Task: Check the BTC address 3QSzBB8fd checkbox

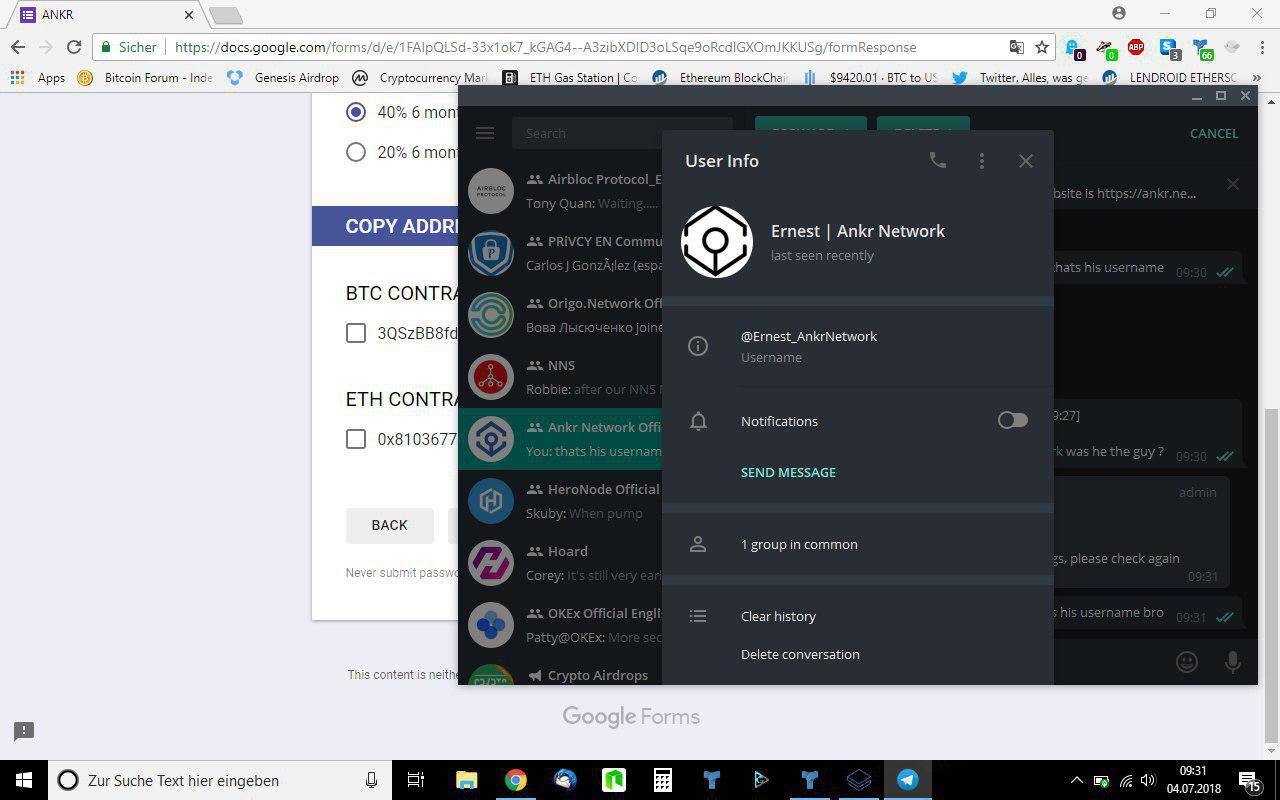Action: coord(355,333)
